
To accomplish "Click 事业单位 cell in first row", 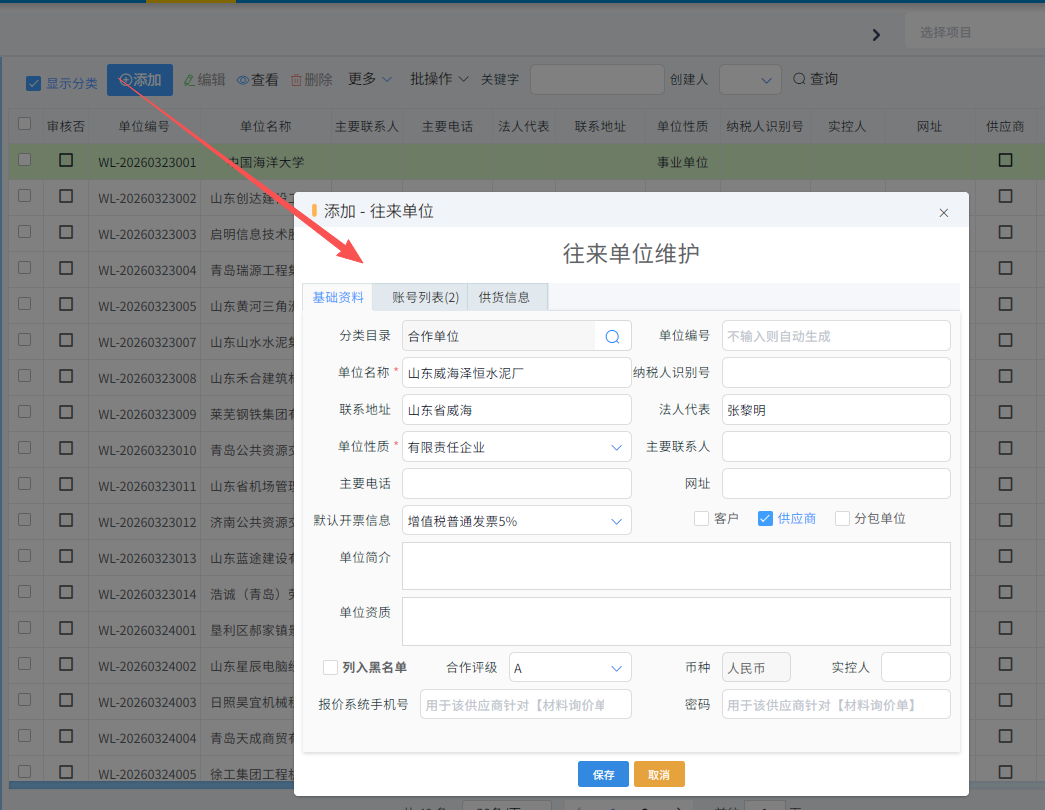I will pos(682,163).
